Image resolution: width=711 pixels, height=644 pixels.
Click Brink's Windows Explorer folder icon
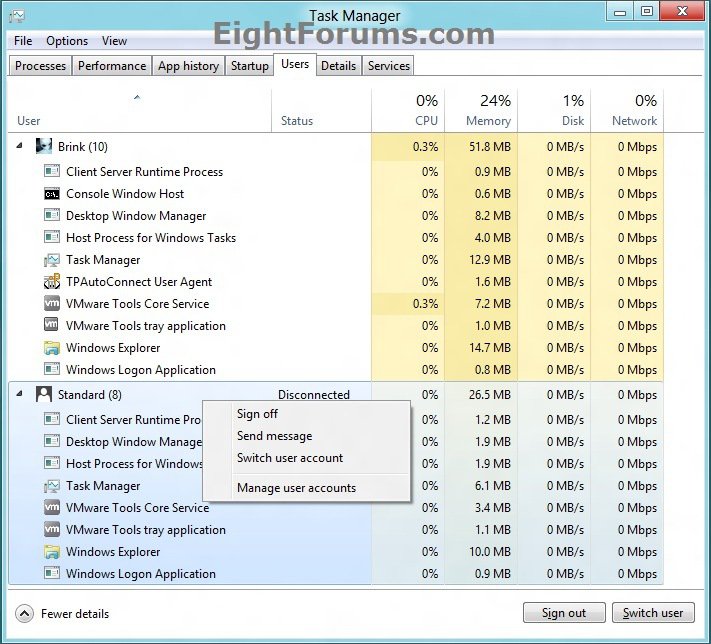coord(52,348)
